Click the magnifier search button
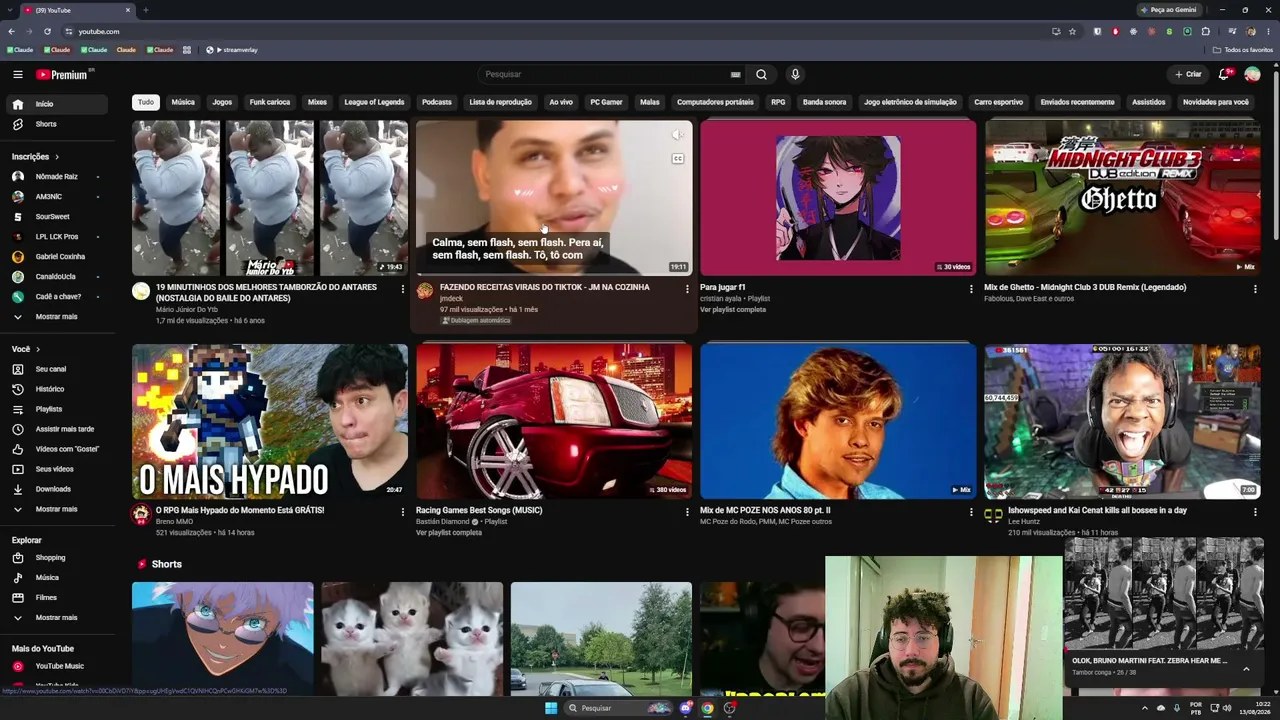The height and width of the screenshot is (720, 1280). point(761,74)
